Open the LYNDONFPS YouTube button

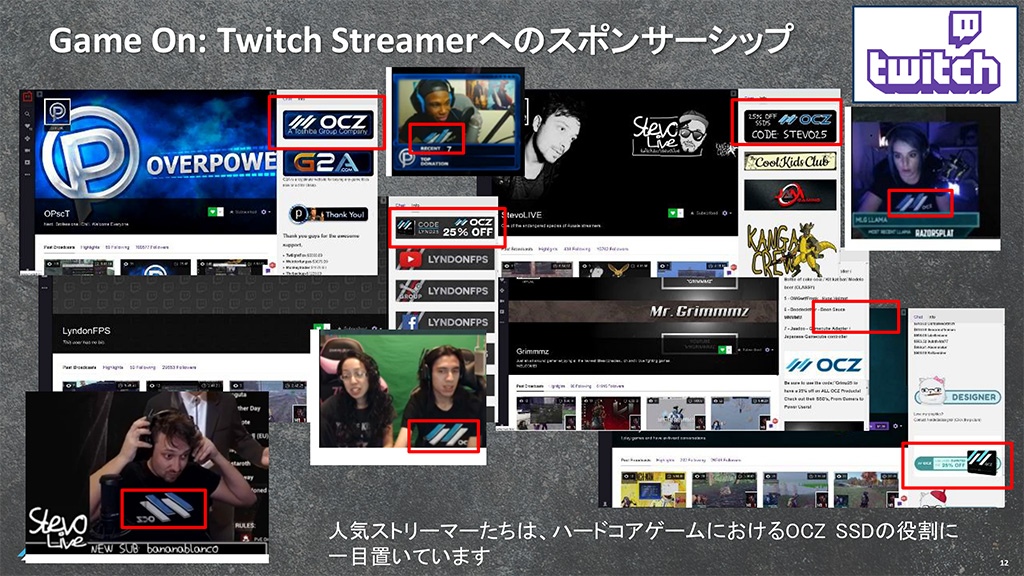445,259
